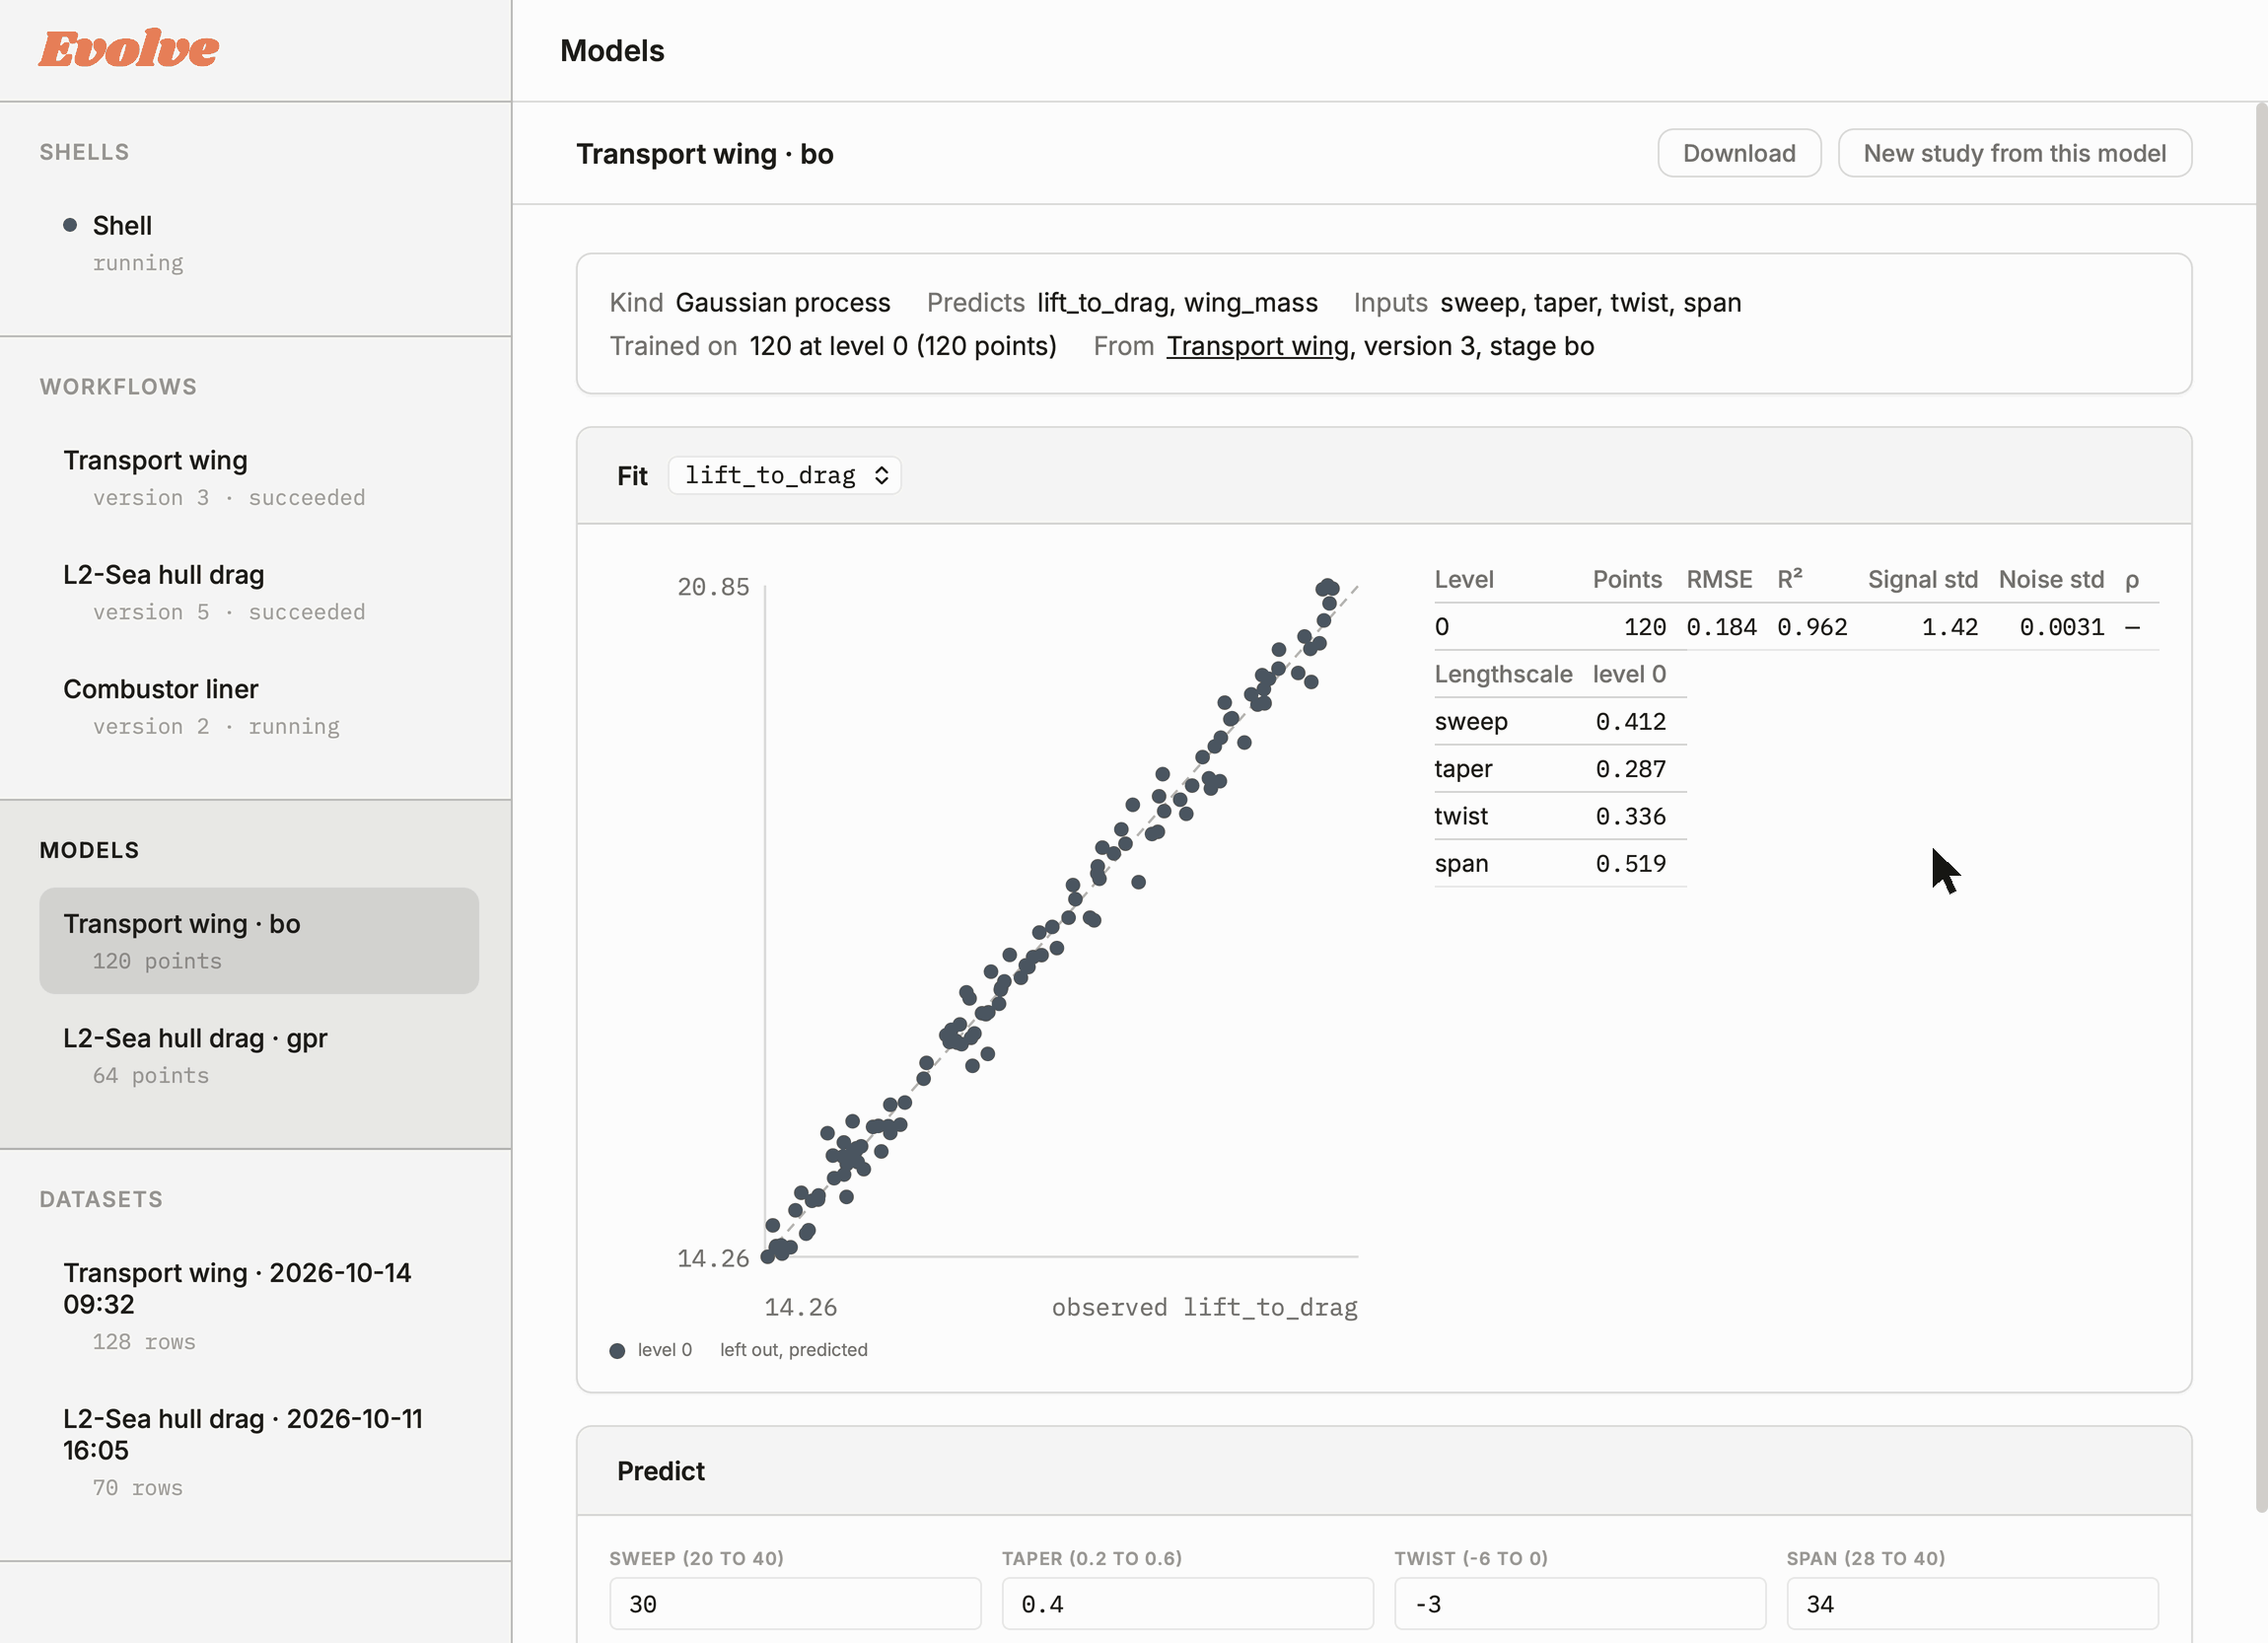Click the Download button
Image resolution: width=2268 pixels, height=1643 pixels.
[x=1739, y=153]
